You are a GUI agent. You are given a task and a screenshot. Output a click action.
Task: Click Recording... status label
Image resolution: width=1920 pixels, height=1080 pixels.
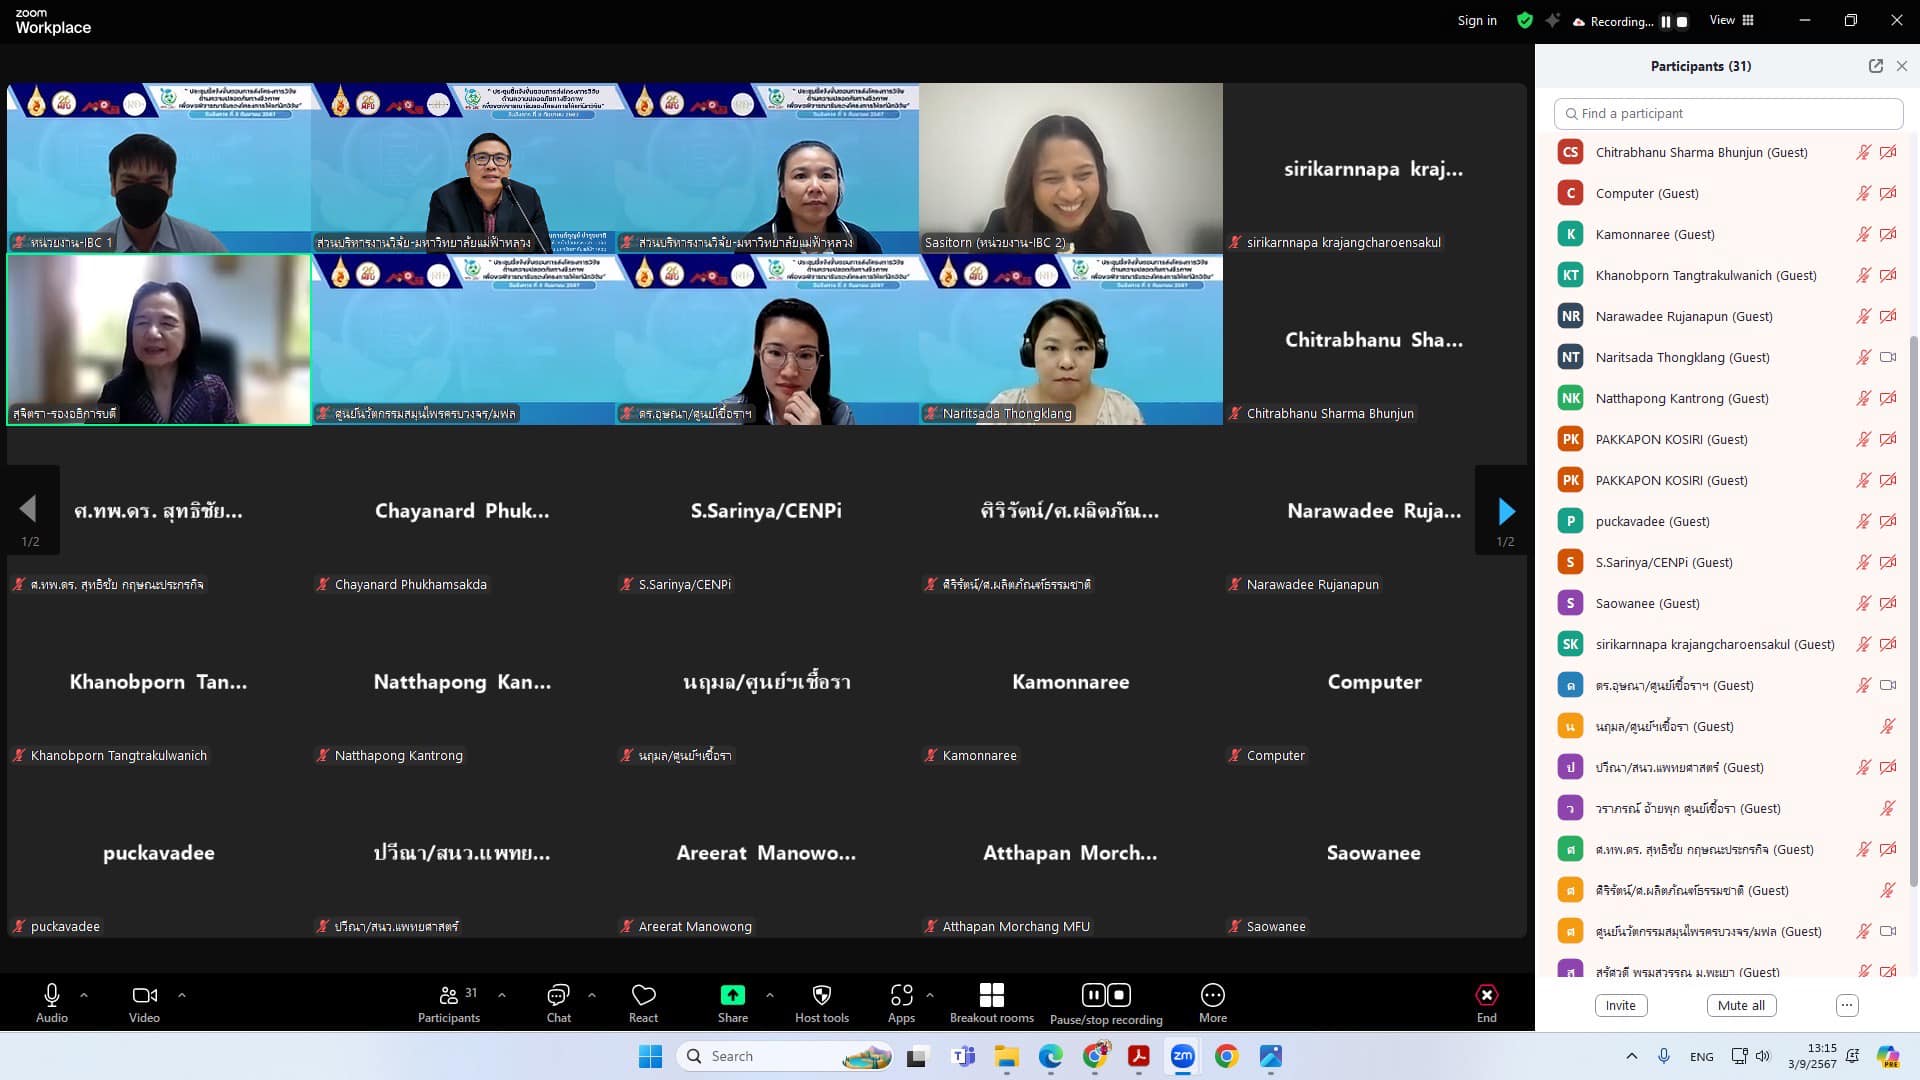tap(1621, 21)
